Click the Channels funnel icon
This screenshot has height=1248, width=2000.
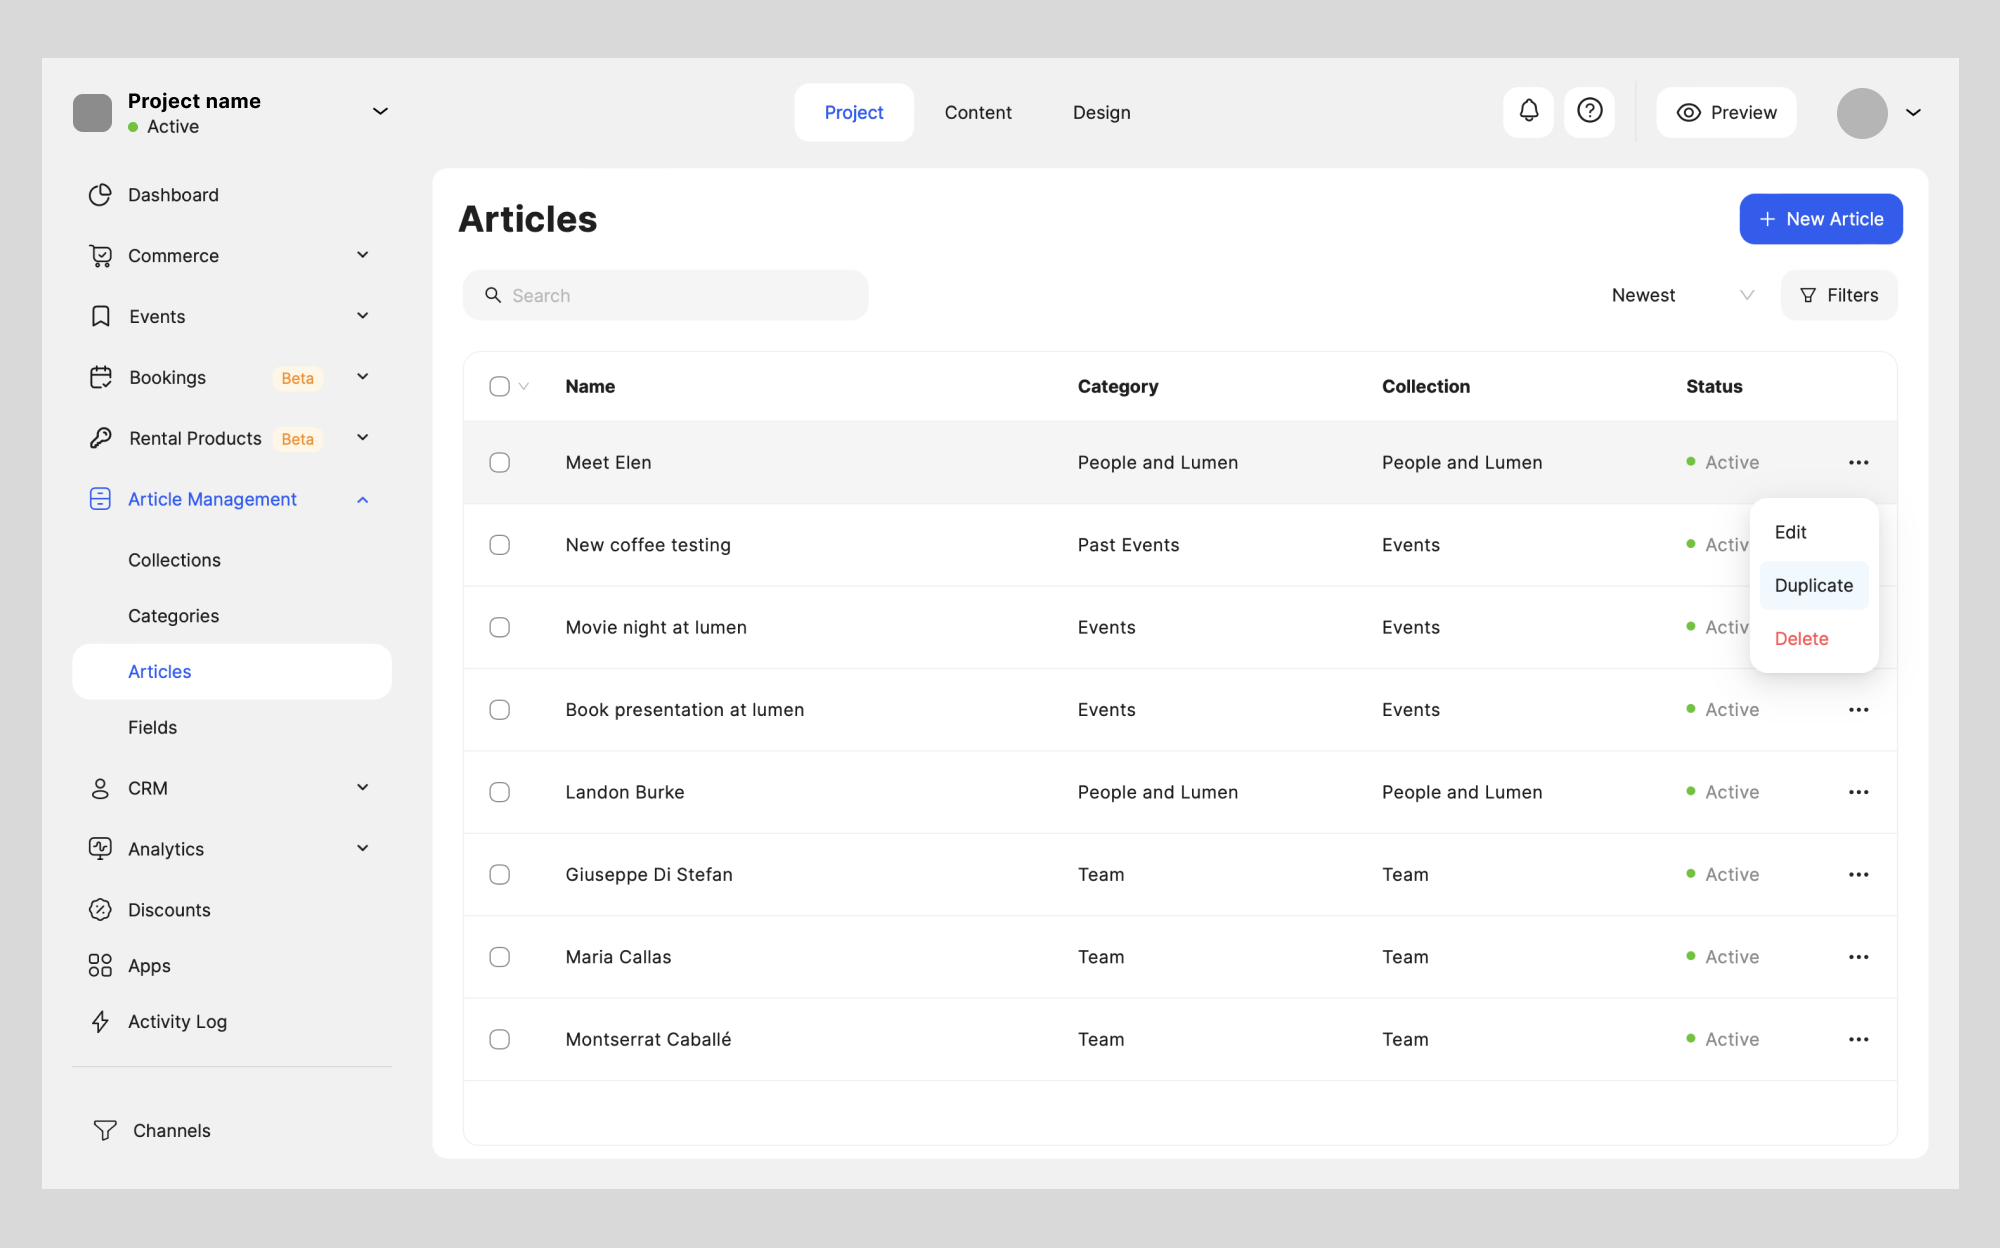(105, 1131)
